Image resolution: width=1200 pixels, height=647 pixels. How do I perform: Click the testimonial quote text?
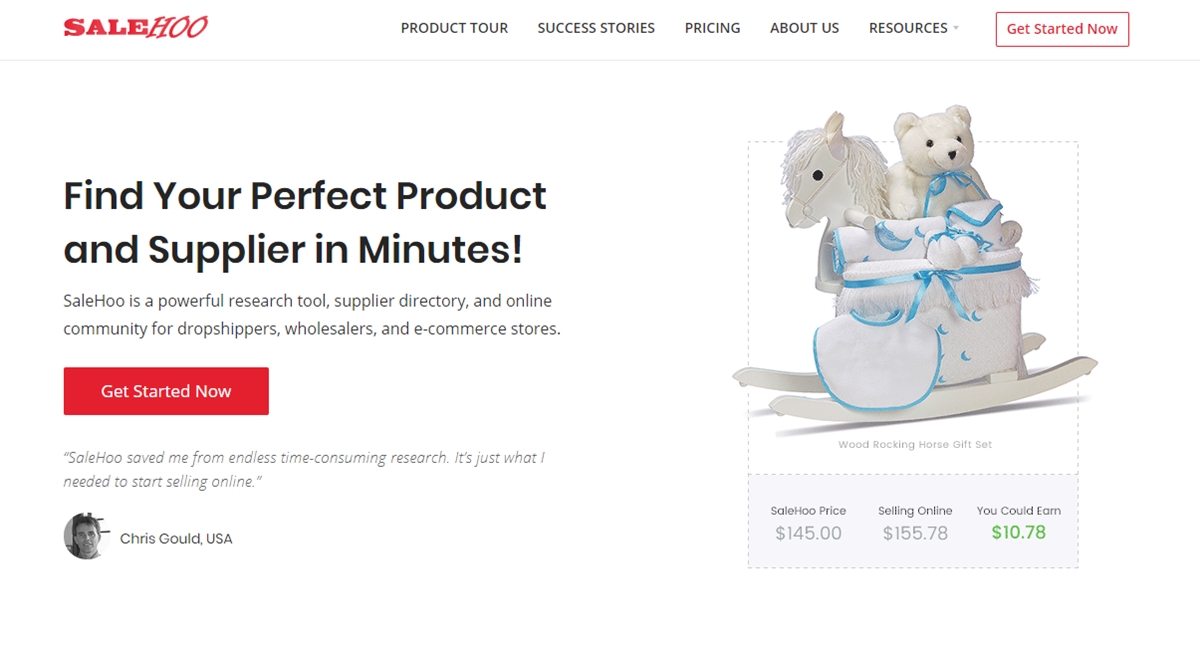[x=304, y=469]
